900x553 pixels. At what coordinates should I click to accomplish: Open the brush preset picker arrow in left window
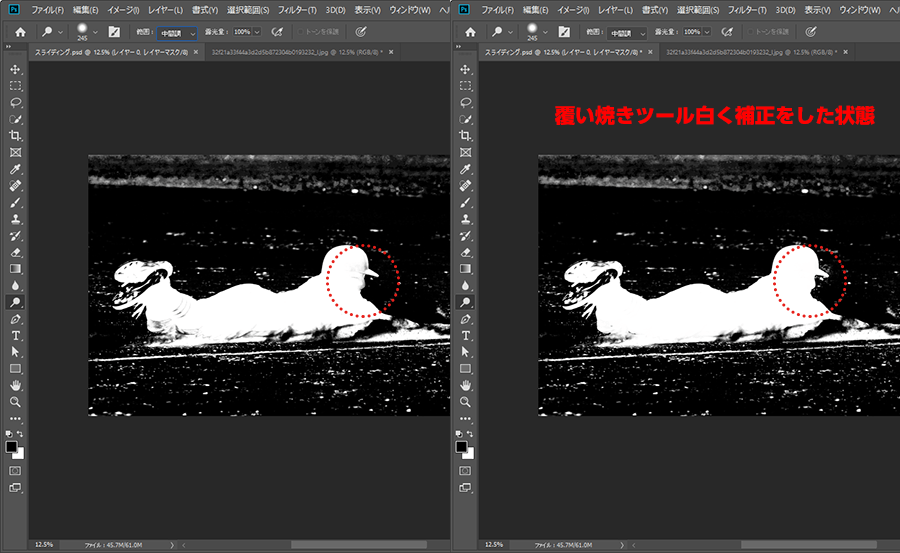tap(95, 32)
